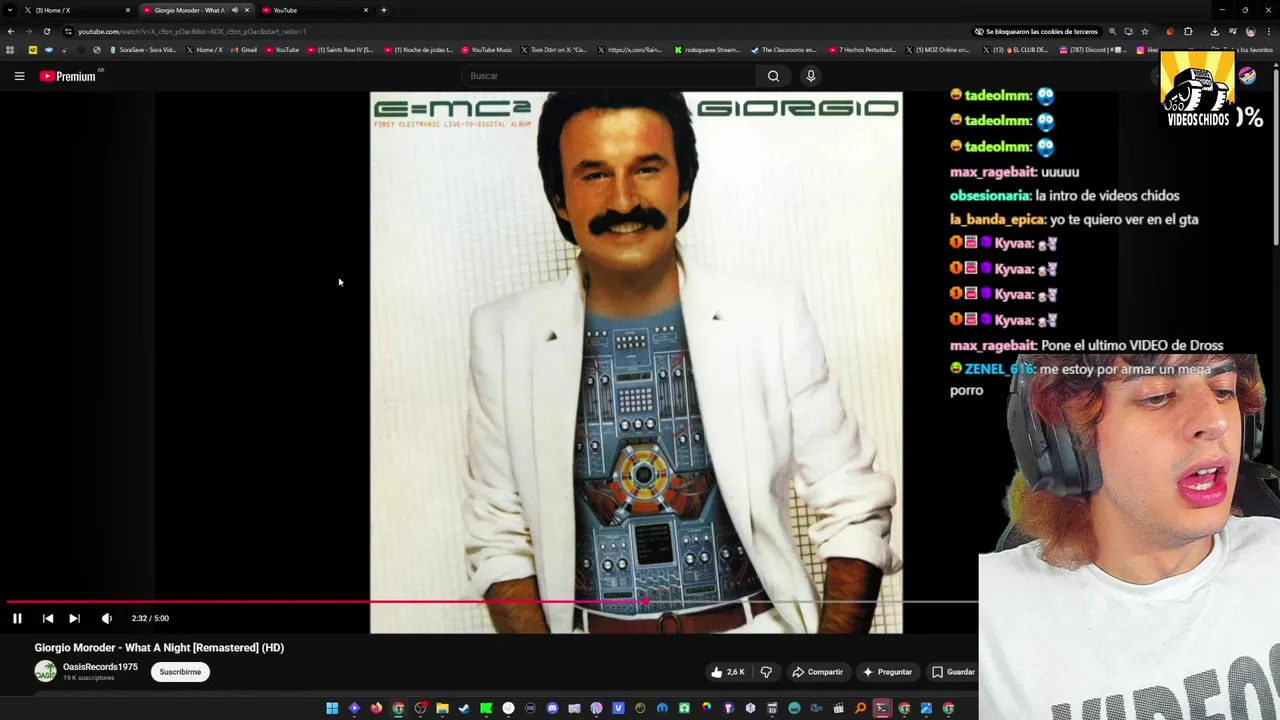Open the orange magnifier taskbar app
The width and height of the screenshot is (1280, 720).
coord(860,708)
